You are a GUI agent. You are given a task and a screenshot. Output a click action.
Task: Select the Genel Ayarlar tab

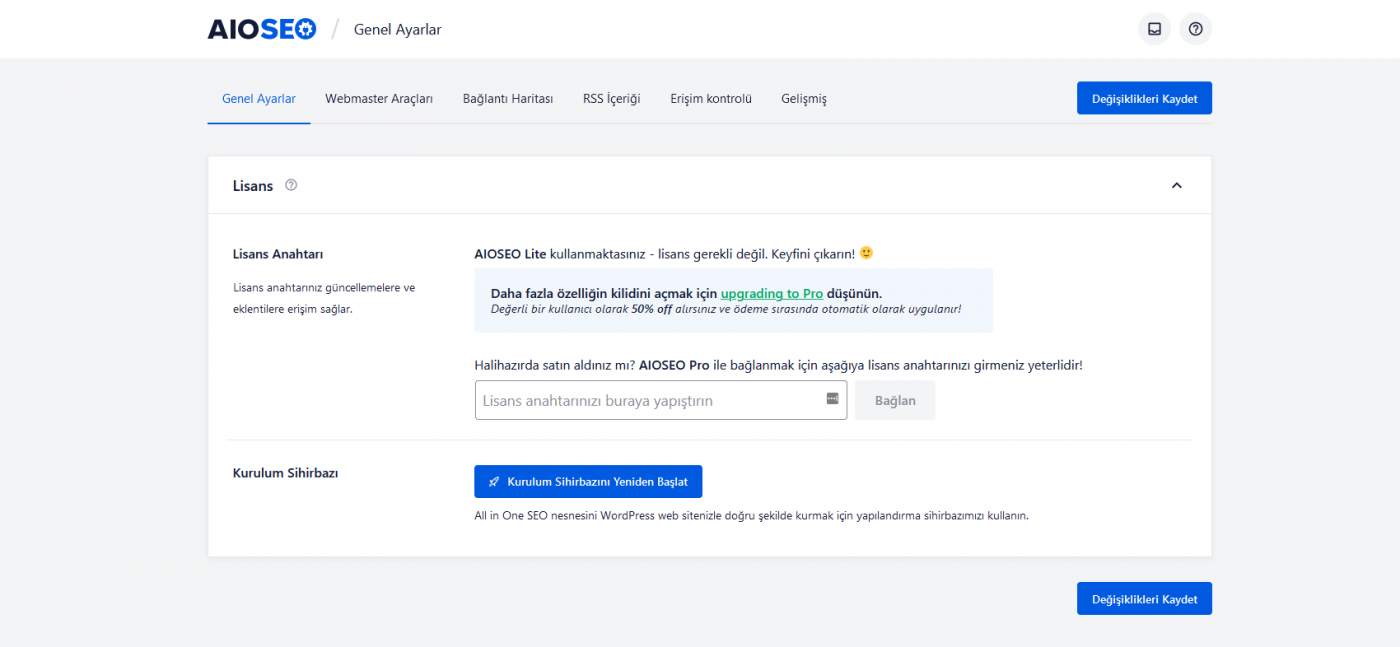(258, 98)
